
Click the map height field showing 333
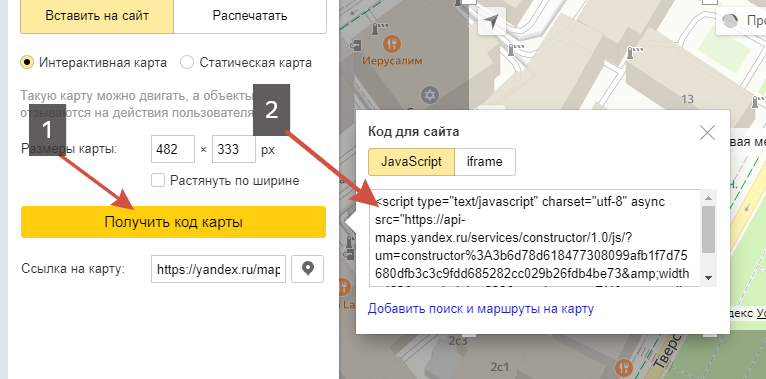(234, 149)
